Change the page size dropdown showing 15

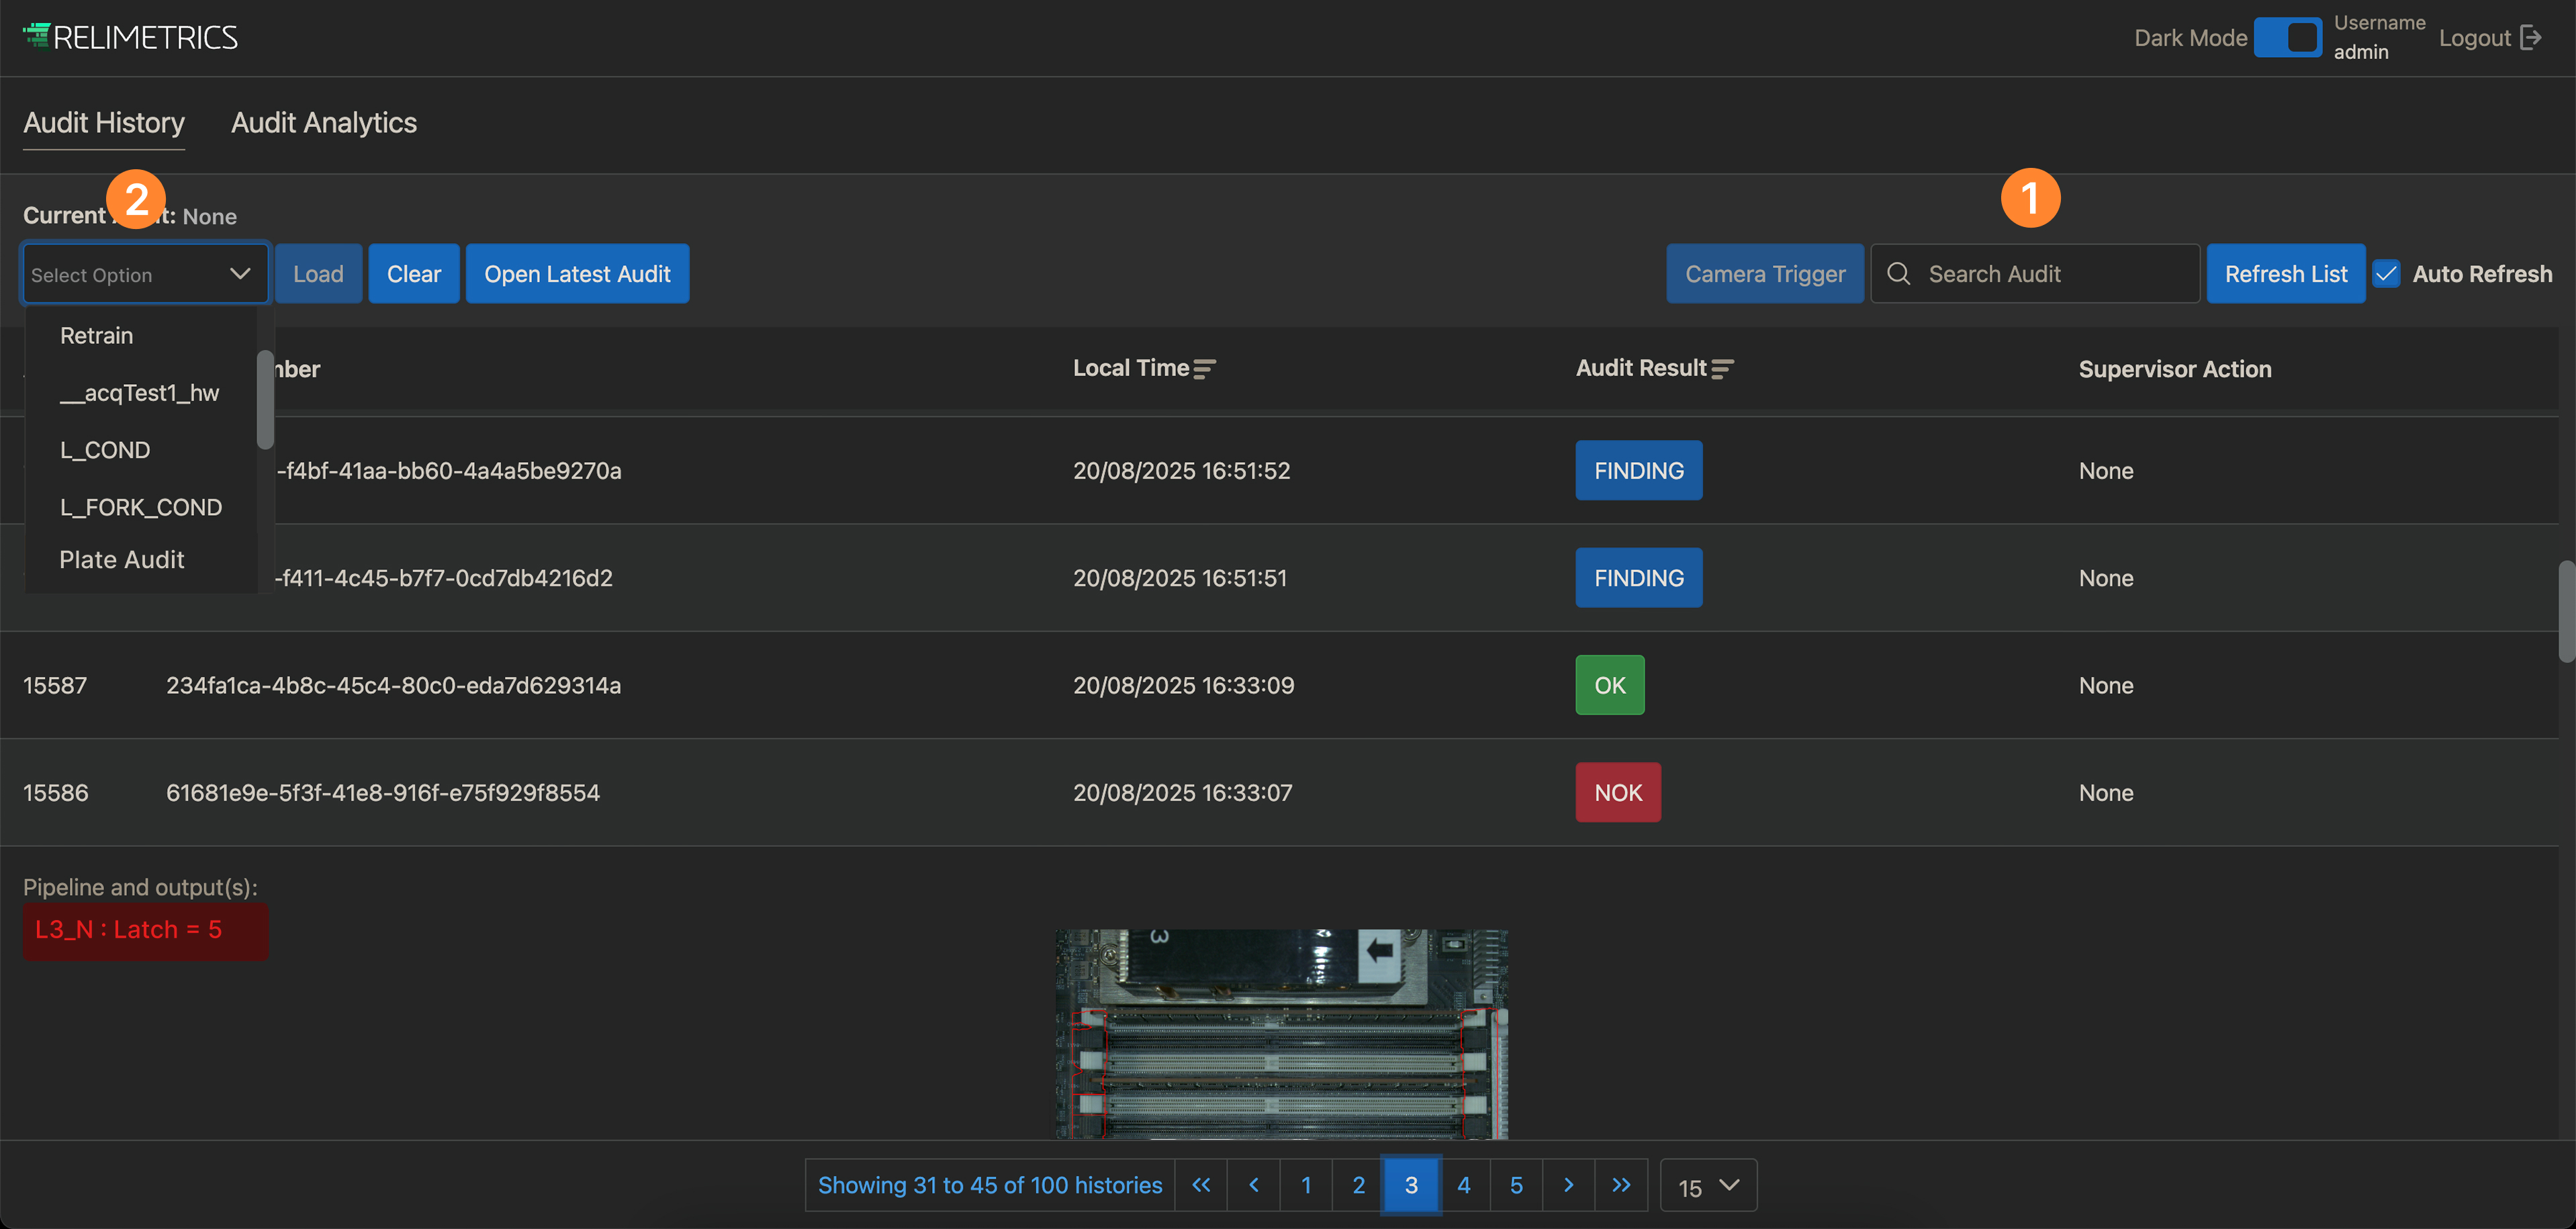1708,1186
